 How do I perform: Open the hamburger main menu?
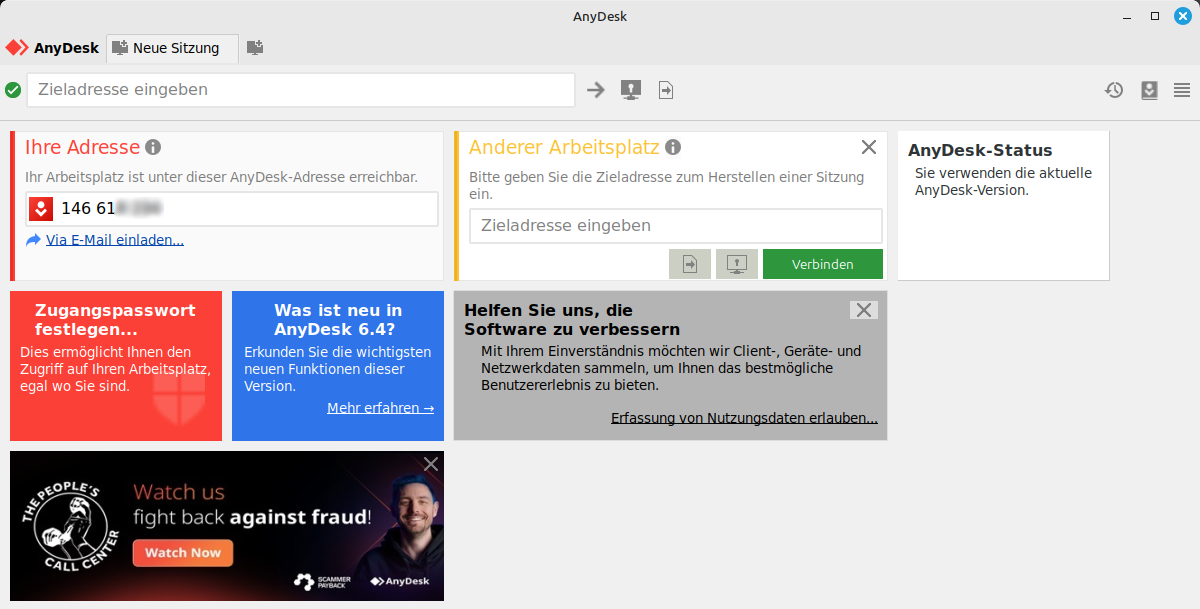[x=1182, y=90]
